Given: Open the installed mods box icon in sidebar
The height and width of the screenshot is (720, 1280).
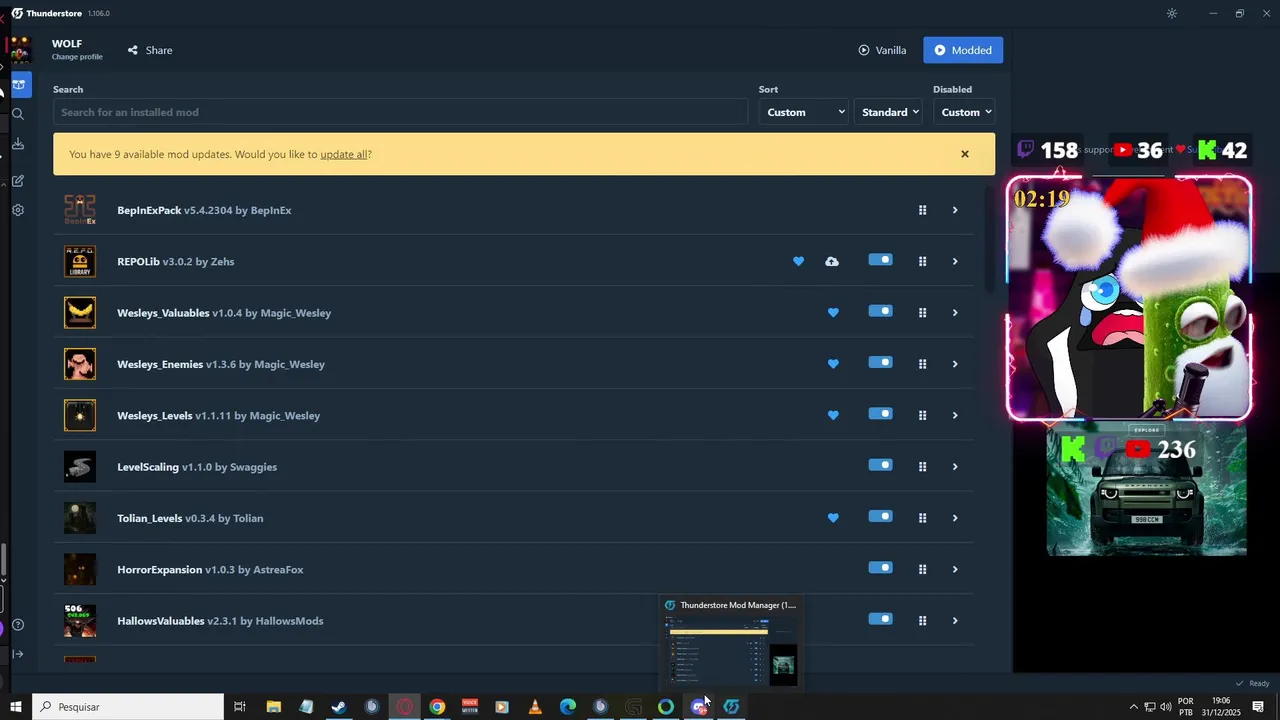Looking at the screenshot, I should coord(18,85).
